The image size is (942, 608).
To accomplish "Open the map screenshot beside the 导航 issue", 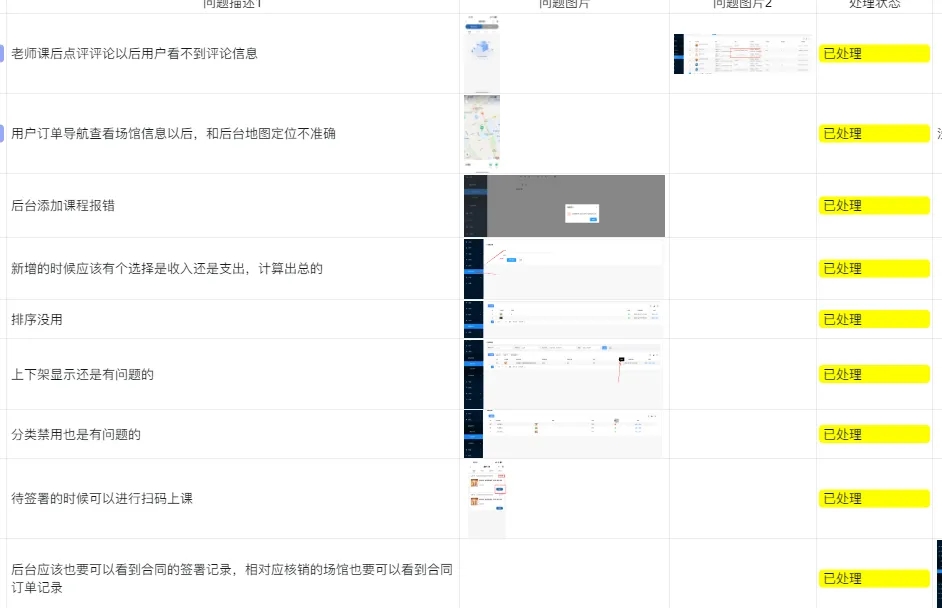I will [481, 131].
